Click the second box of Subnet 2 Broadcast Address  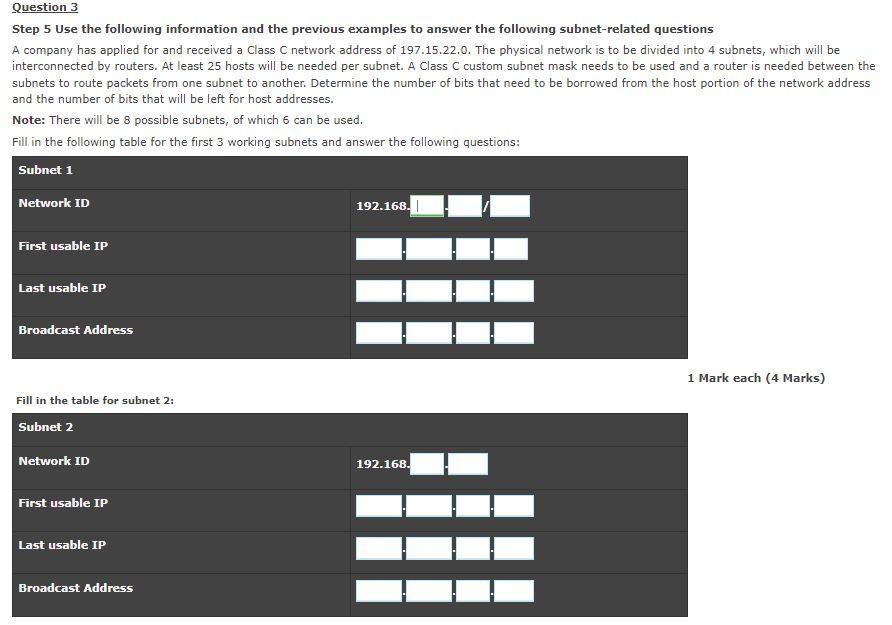(427, 590)
